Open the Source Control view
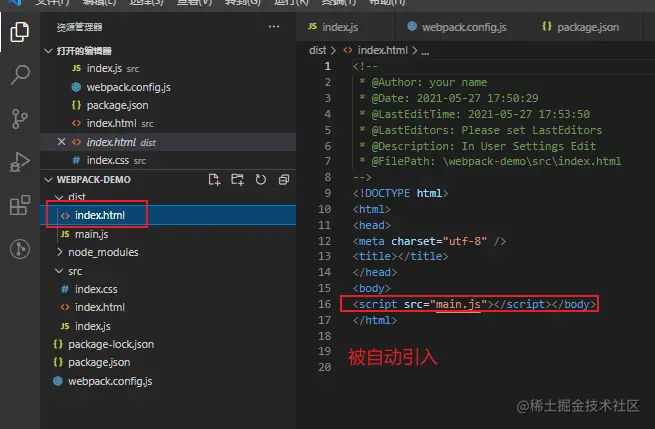This screenshot has width=655, height=429. [20, 119]
